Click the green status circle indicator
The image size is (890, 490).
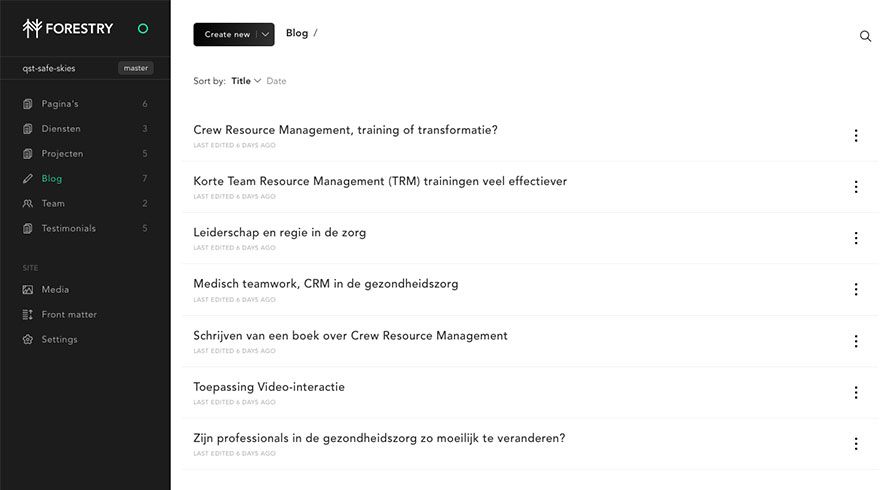pyautogui.click(x=143, y=28)
